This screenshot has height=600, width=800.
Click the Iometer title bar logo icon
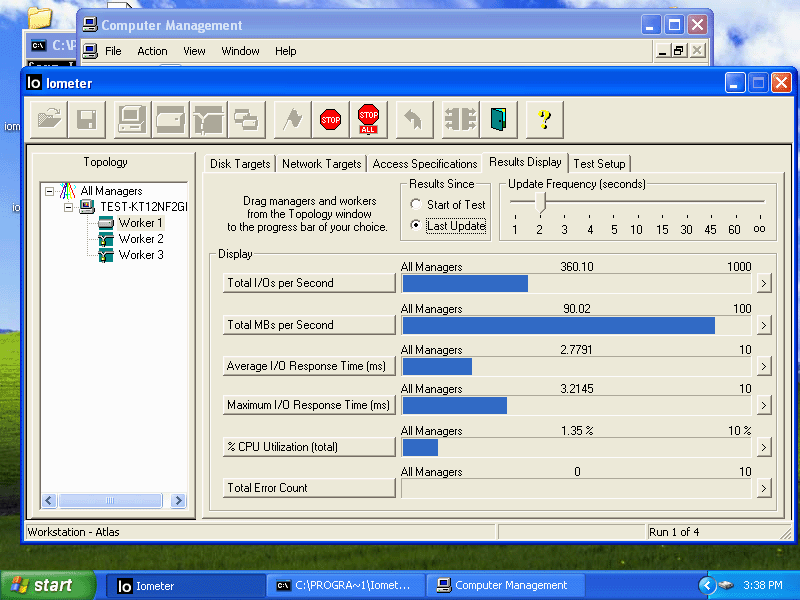click(34, 82)
